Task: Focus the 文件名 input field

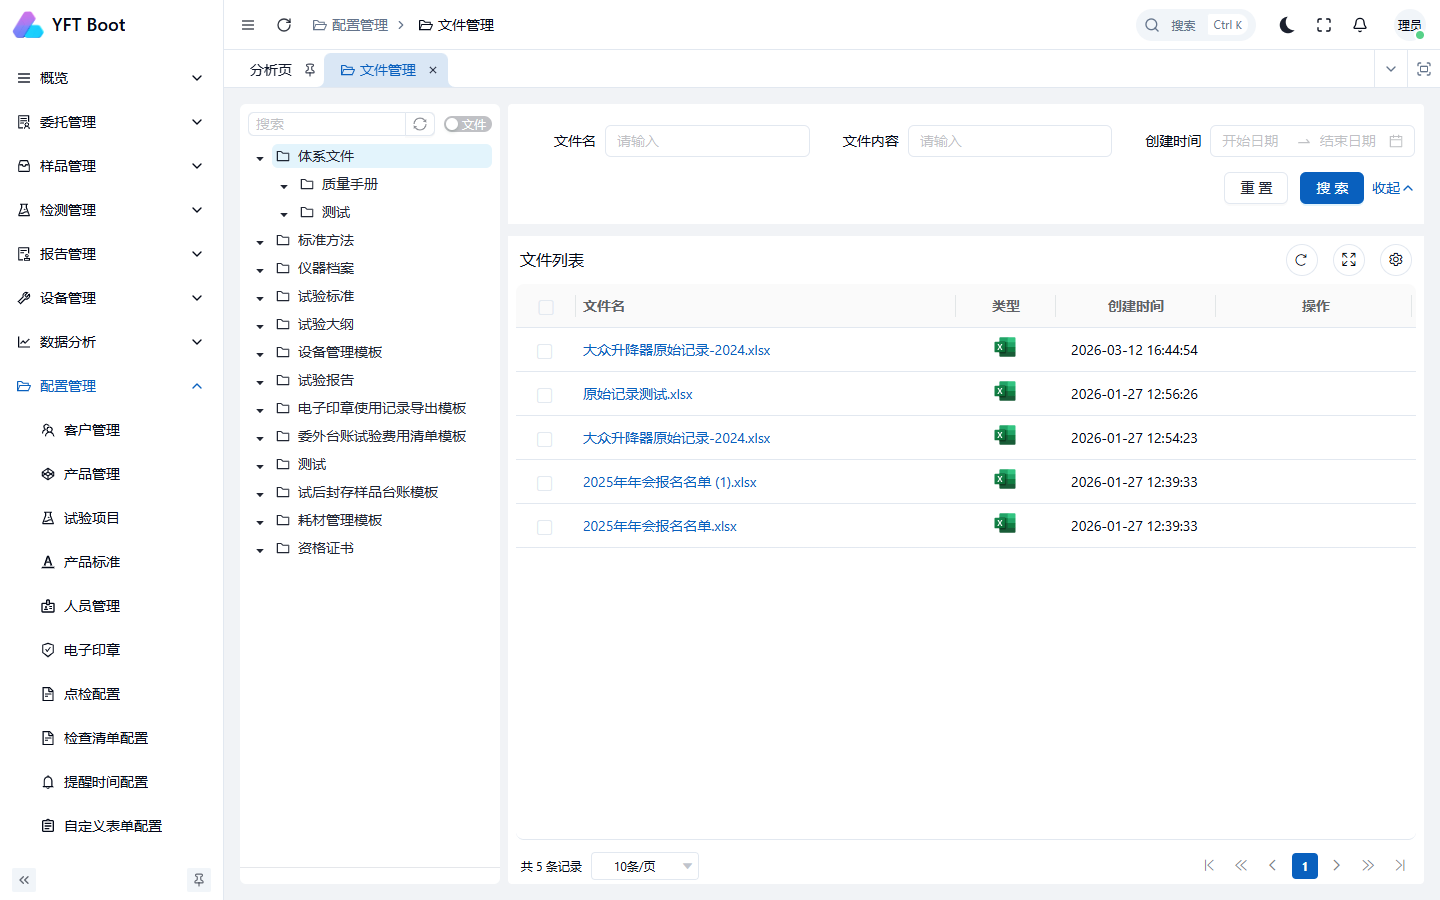Action: click(x=707, y=141)
